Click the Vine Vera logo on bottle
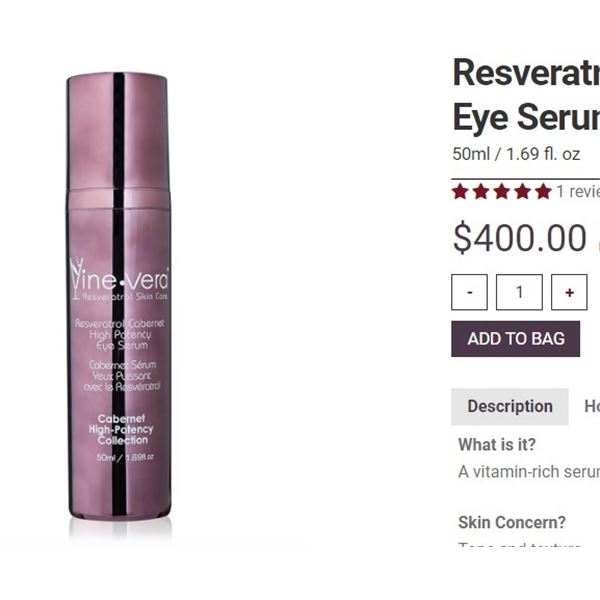This screenshot has height=600, width=600. [119, 279]
